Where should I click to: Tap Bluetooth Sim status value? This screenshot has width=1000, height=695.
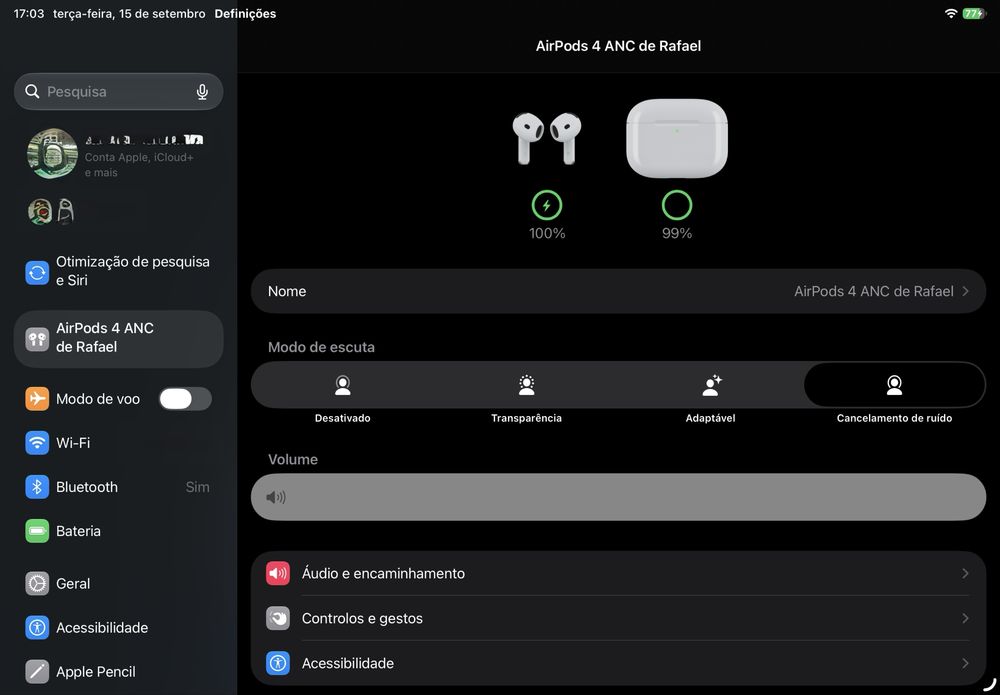tap(197, 487)
